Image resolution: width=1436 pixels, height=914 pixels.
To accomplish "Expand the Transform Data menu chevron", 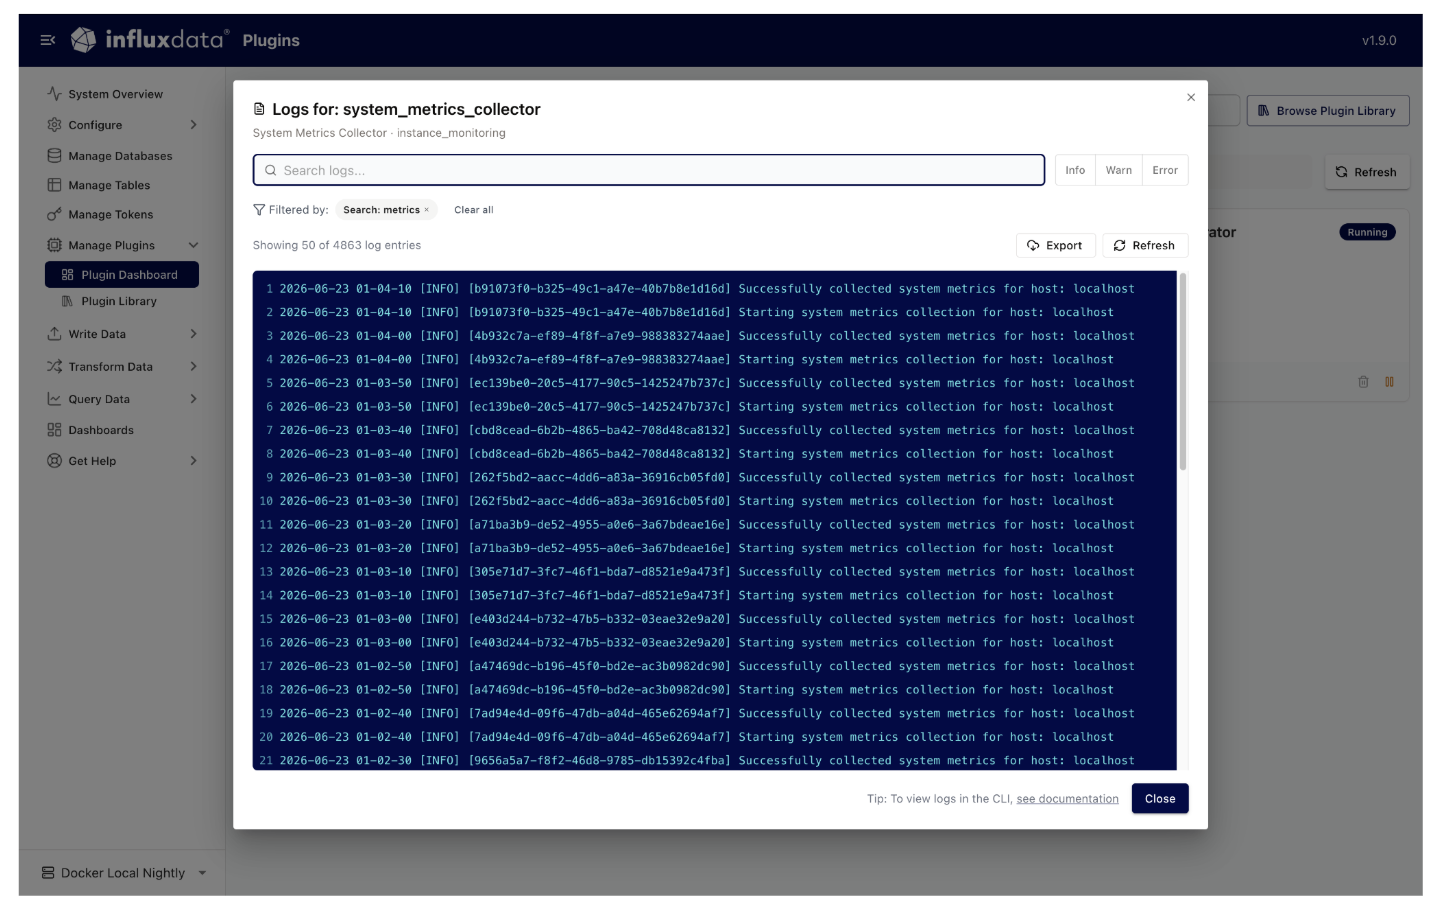I will click(193, 366).
